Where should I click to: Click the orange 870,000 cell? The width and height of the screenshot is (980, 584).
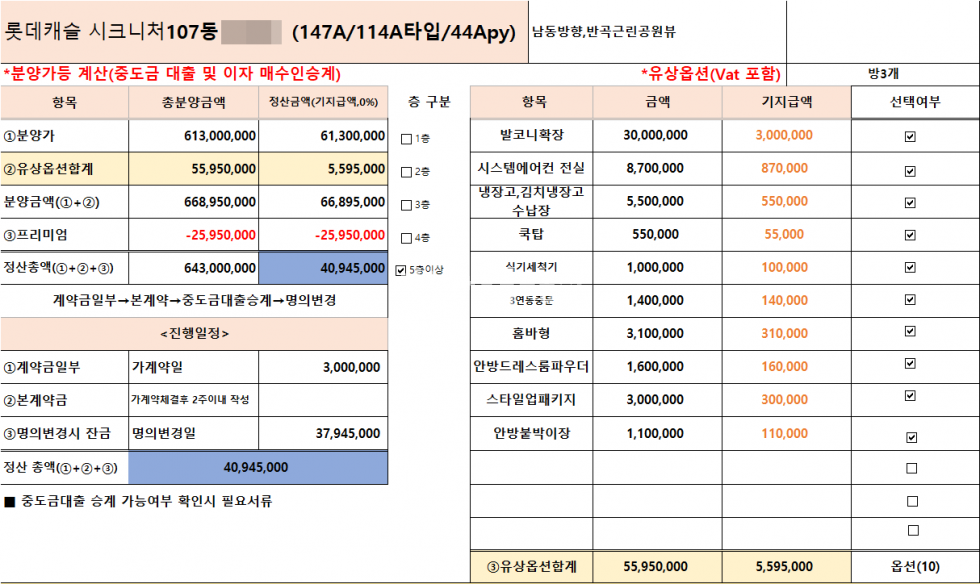786,168
